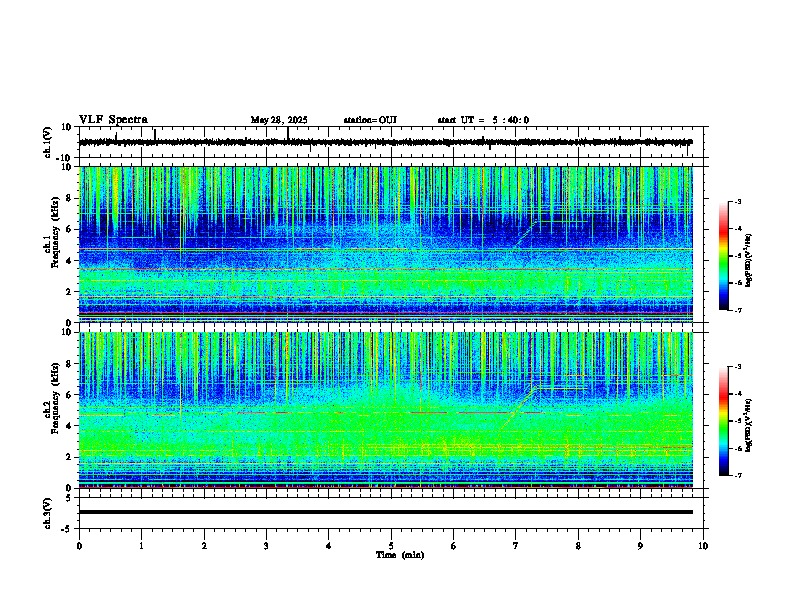Click time axis tick label "1"

coord(141,546)
